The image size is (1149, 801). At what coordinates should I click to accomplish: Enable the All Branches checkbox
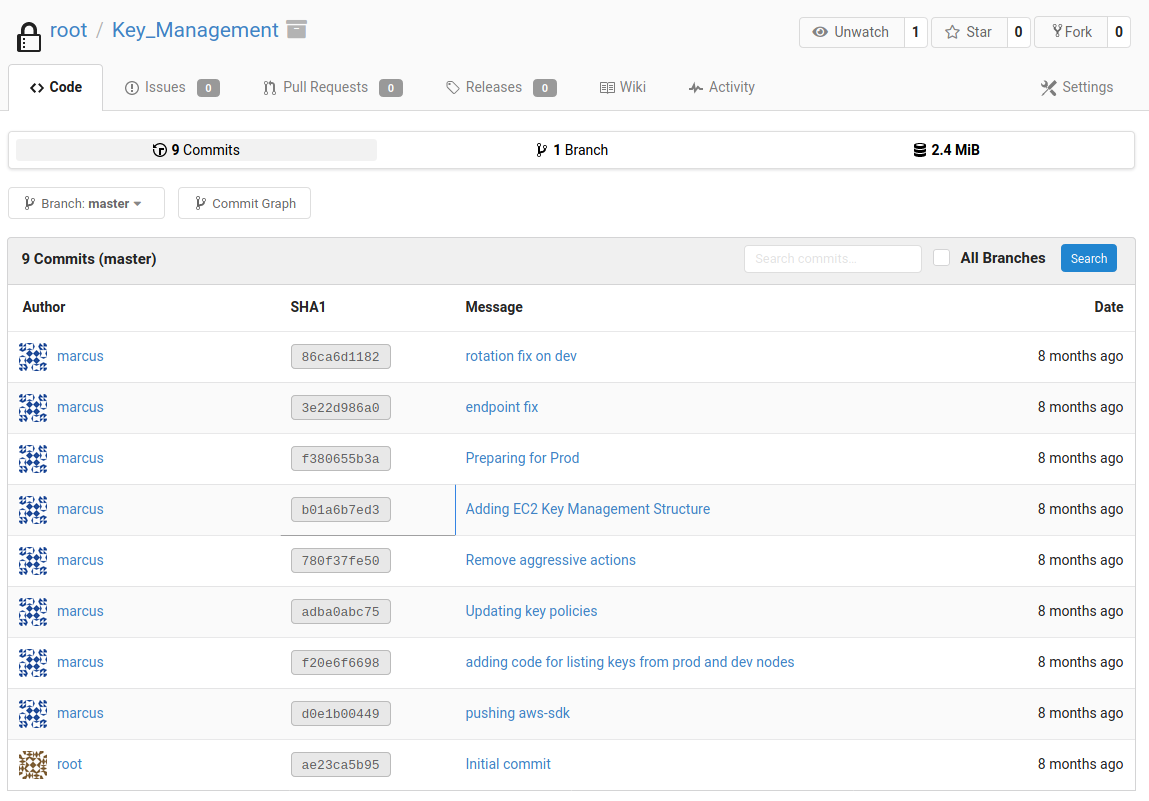(941, 258)
